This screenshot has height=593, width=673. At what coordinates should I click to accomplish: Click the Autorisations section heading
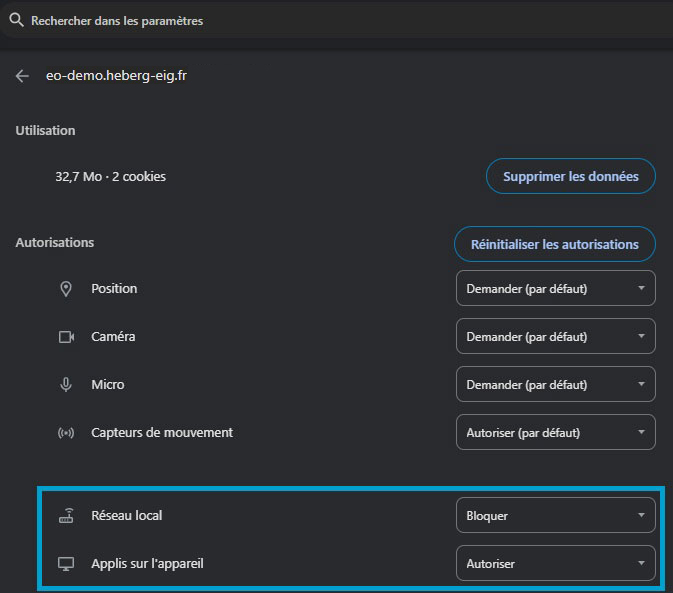pos(55,242)
